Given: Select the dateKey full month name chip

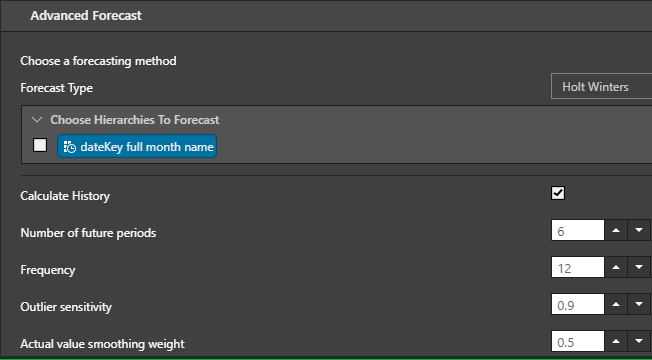Looking at the screenshot, I should [x=137, y=146].
